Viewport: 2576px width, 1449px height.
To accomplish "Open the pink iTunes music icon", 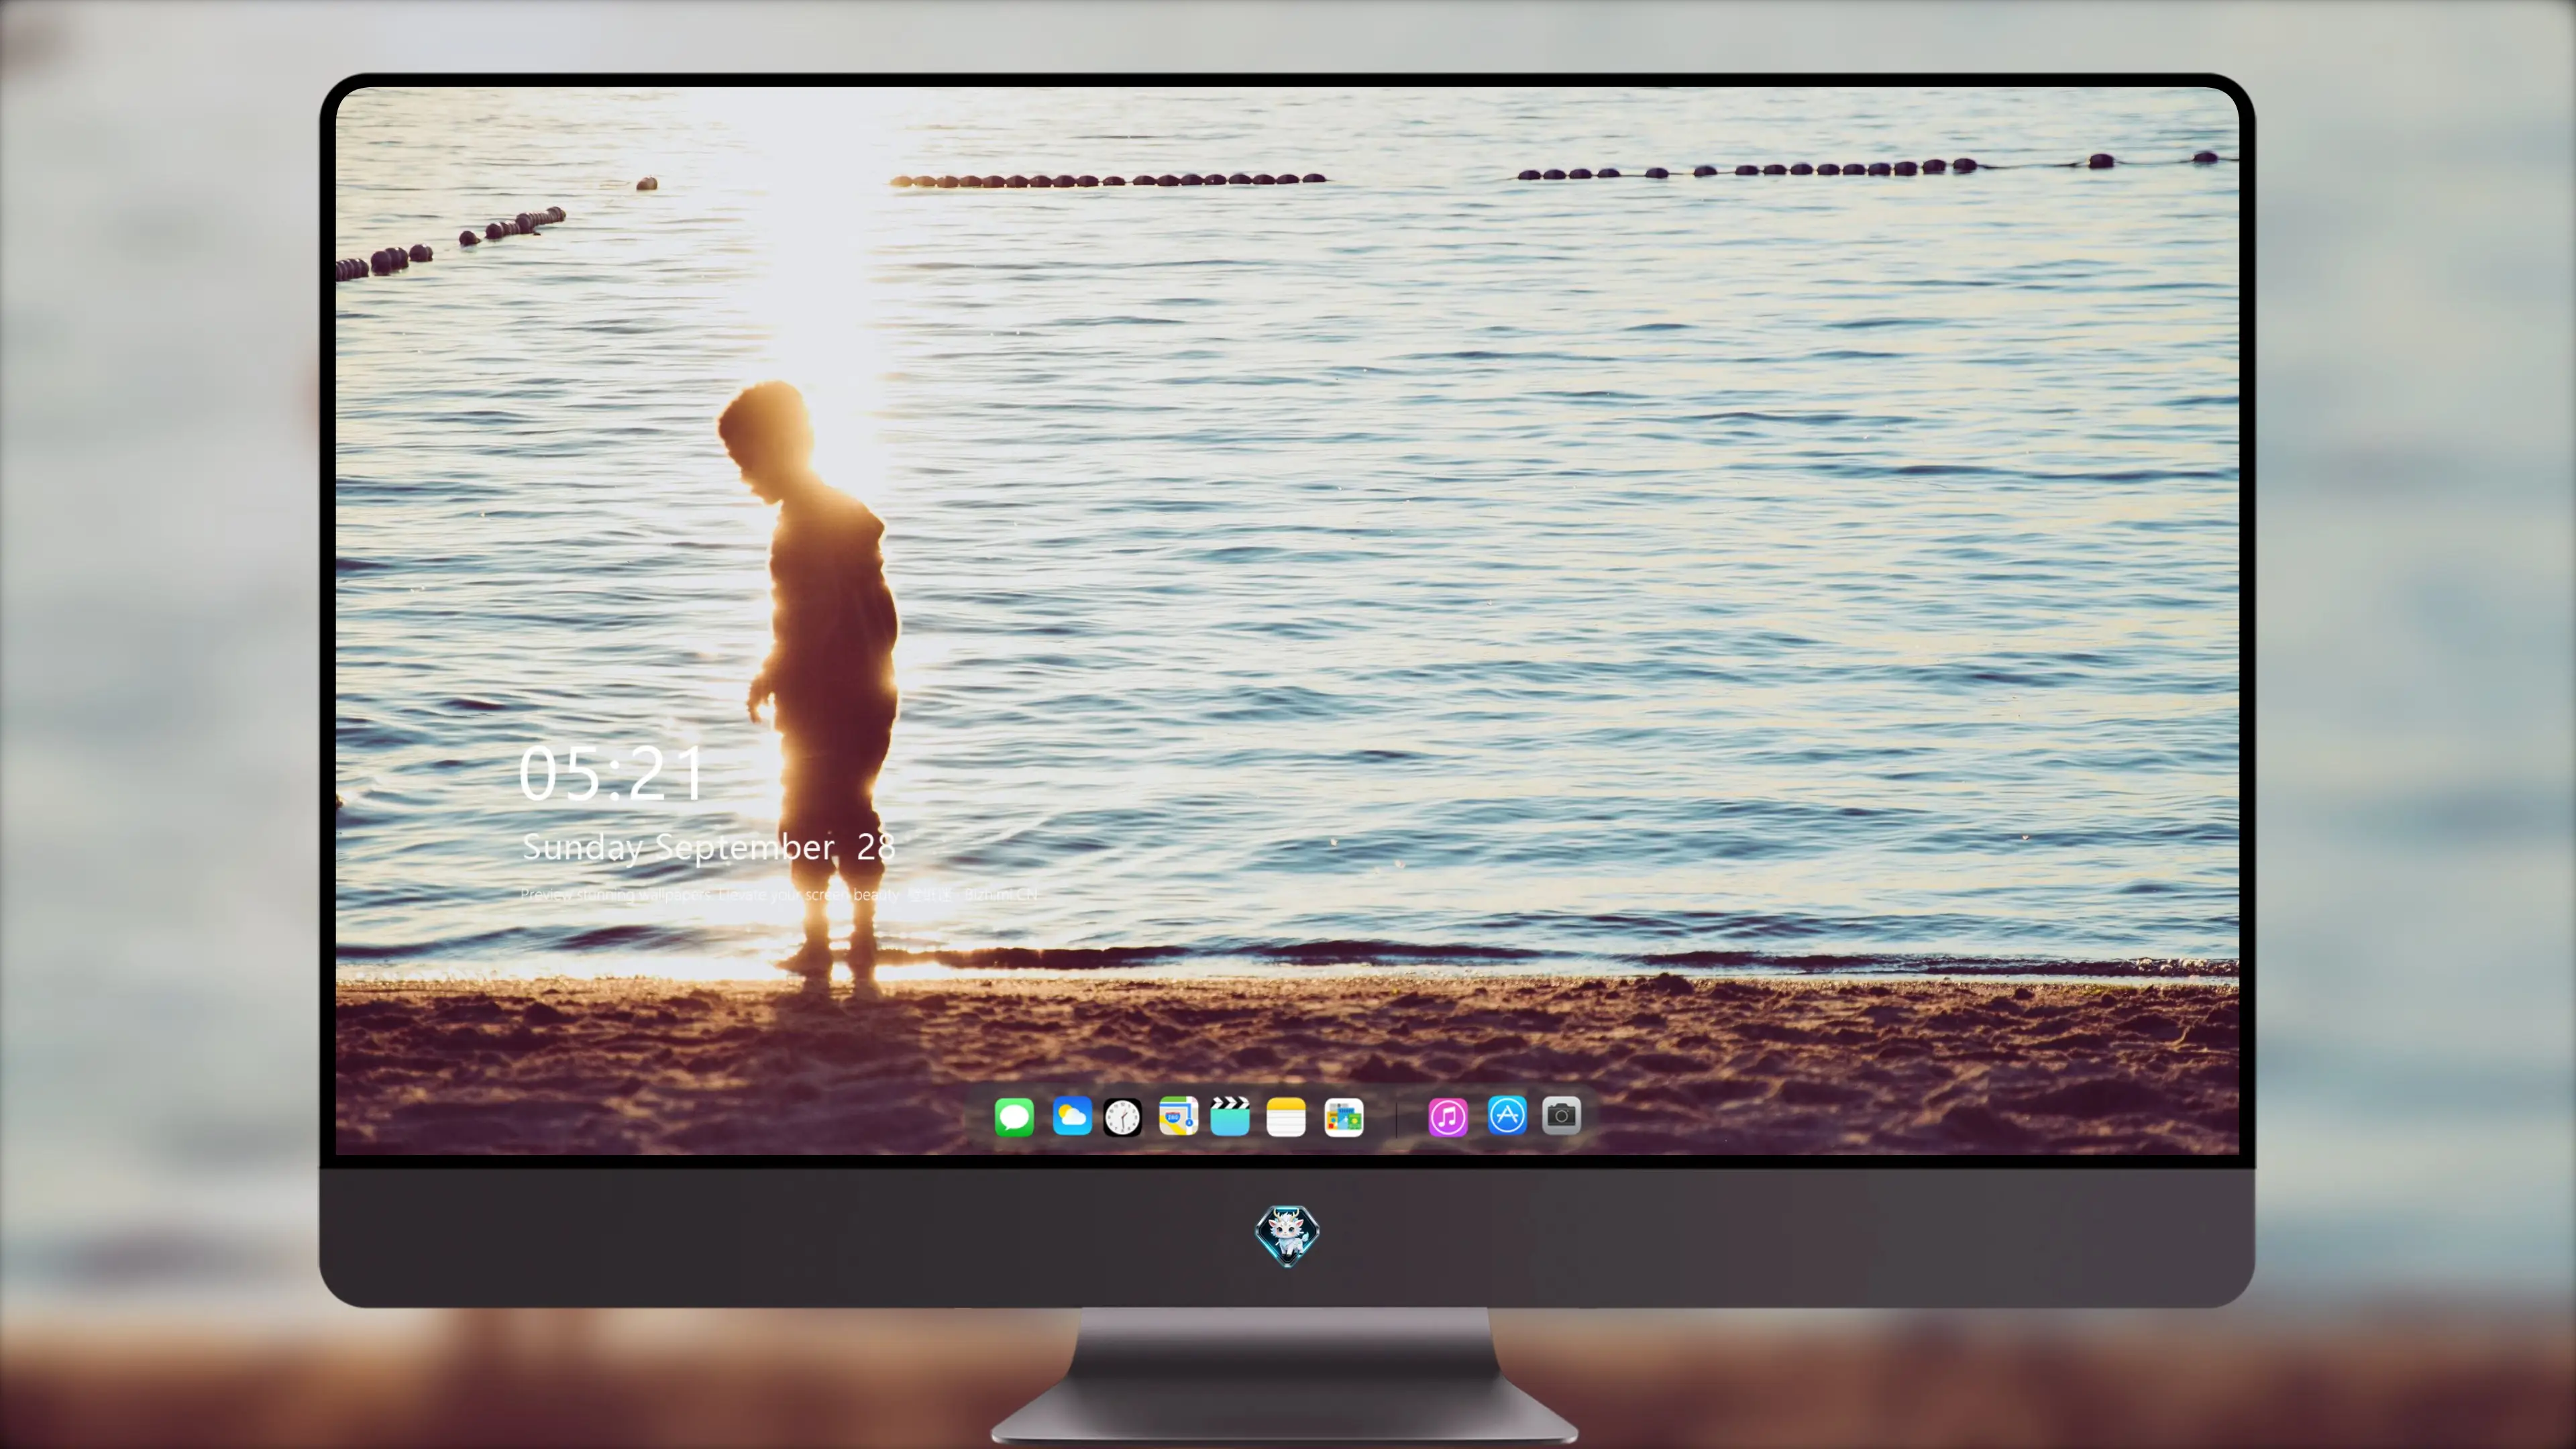I will coord(1448,1117).
